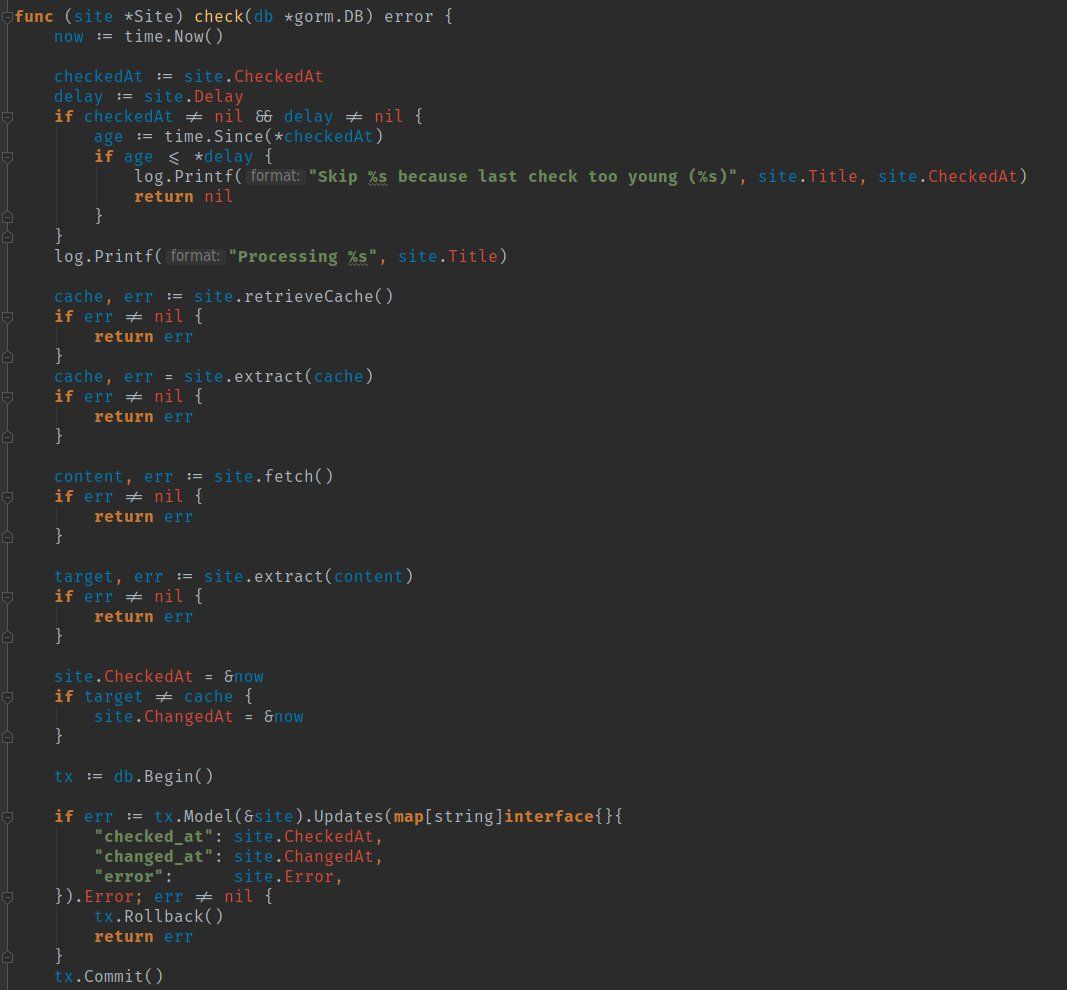Screen dimensions: 1067x990
Task: Collapse the if block after site.fetch()
Action: click(8, 497)
